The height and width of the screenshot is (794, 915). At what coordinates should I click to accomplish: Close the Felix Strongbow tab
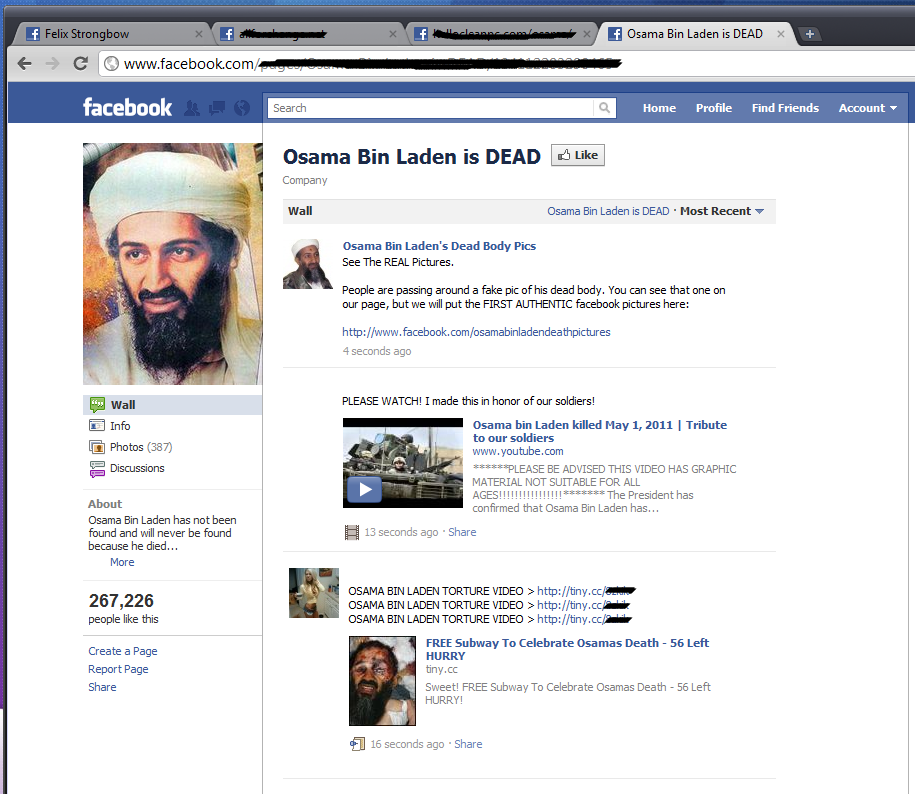point(199,34)
